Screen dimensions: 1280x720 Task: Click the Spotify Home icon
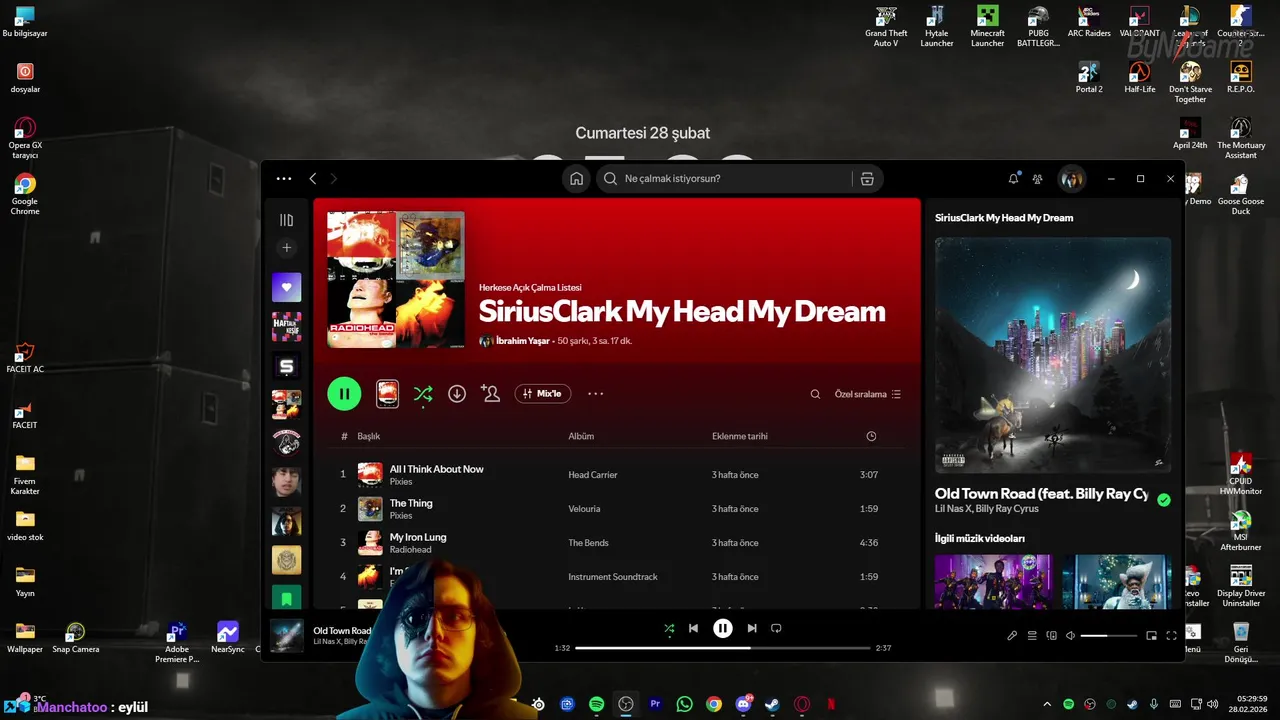point(576,179)
